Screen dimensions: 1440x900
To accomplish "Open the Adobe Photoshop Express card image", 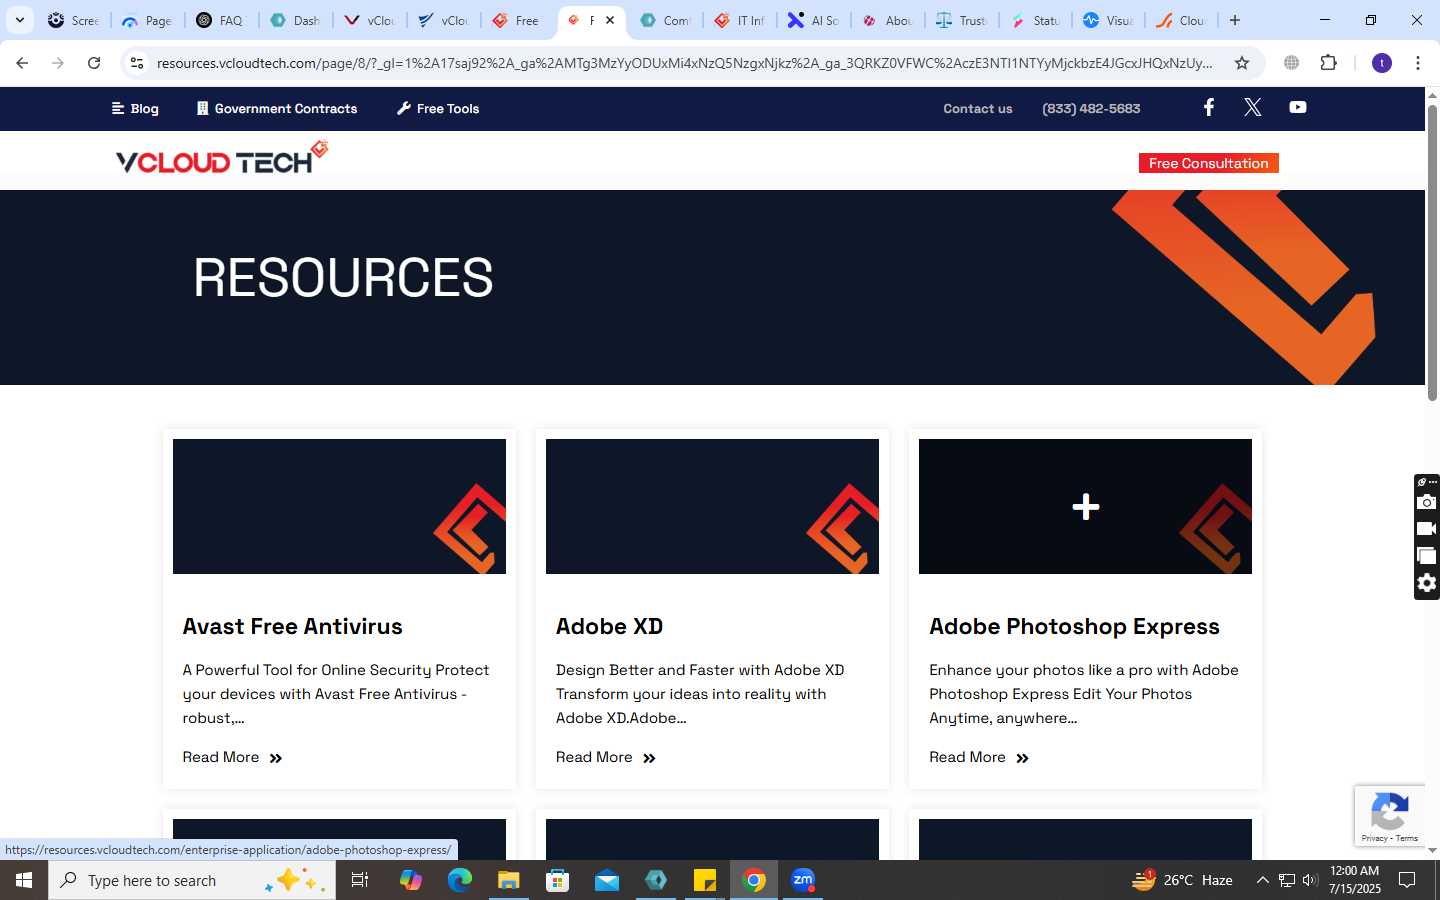I will [x=1085, y=506].
